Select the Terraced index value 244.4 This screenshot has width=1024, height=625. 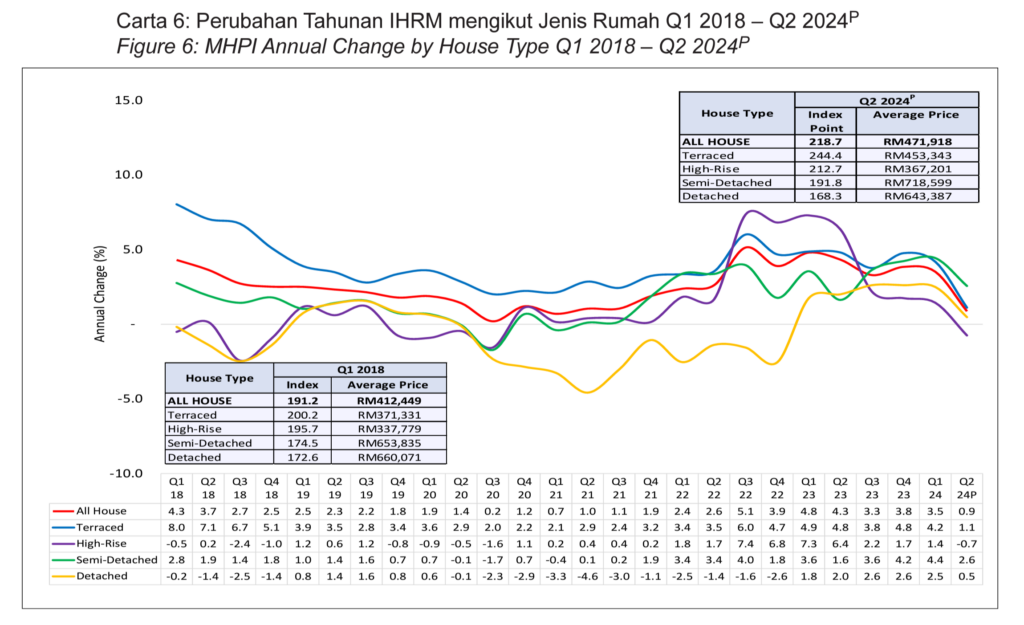[825, 155]
